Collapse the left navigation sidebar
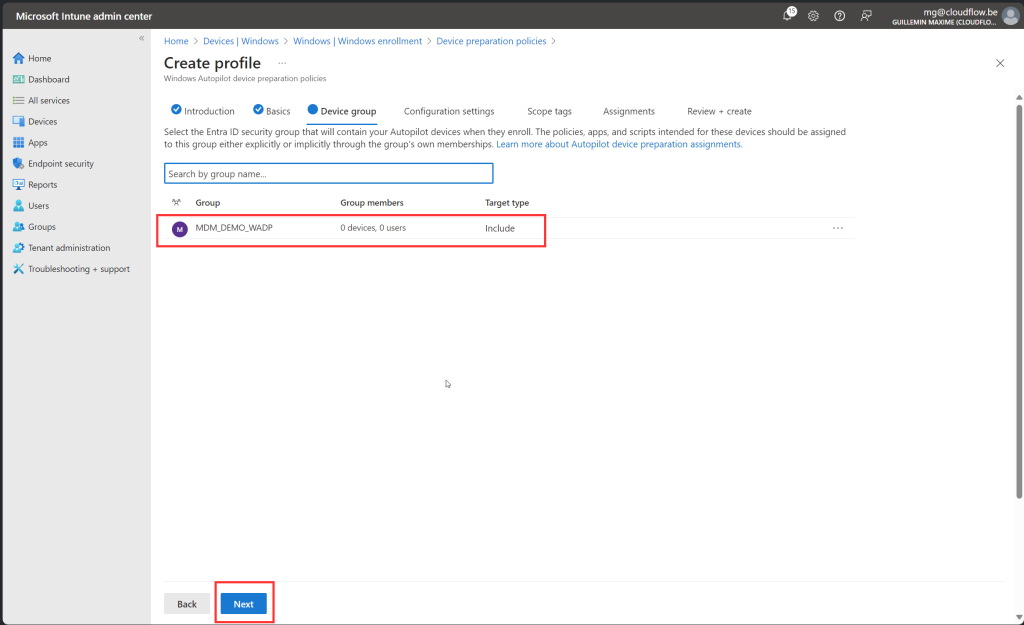Screen dimensions: 1024x625 (x=142, y=39)
